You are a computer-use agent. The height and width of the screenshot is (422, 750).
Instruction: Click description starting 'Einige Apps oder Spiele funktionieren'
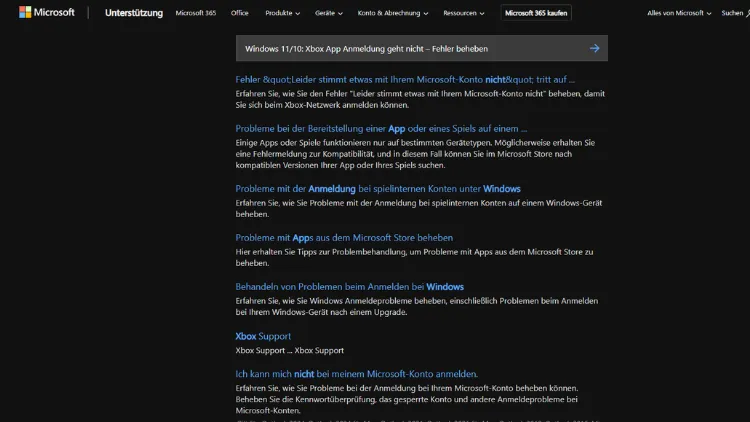(415, 154)
